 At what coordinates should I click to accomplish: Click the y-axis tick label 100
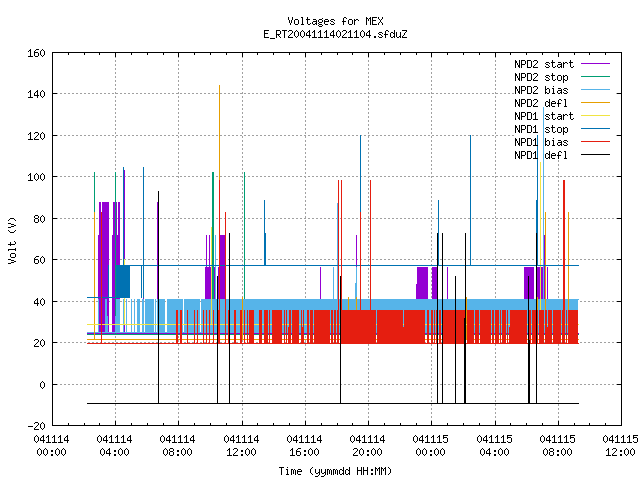pyautogui.click(x=36, y=177)
